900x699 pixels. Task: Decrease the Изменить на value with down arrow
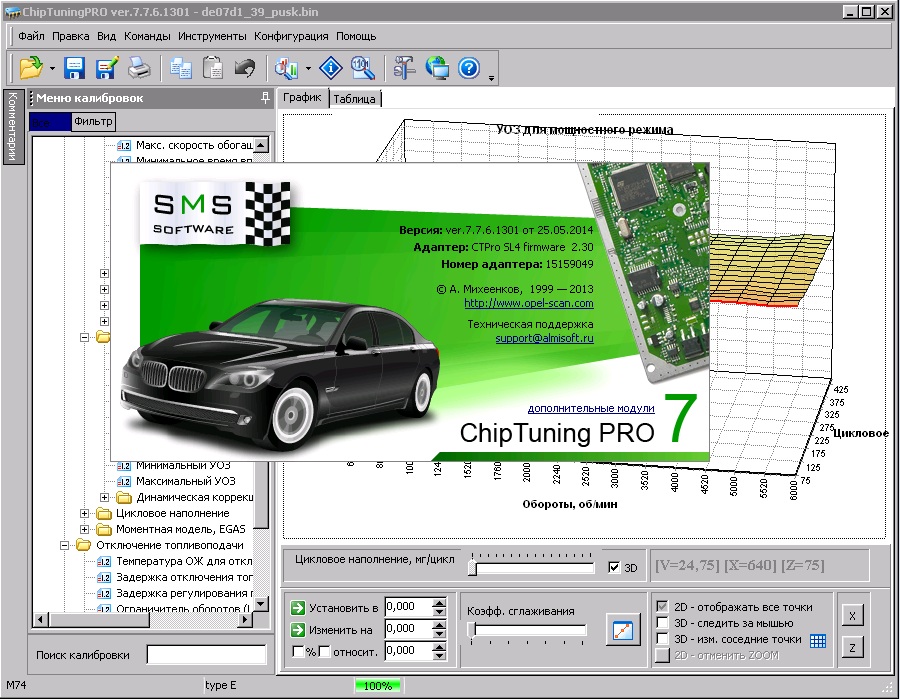[439, 634]
